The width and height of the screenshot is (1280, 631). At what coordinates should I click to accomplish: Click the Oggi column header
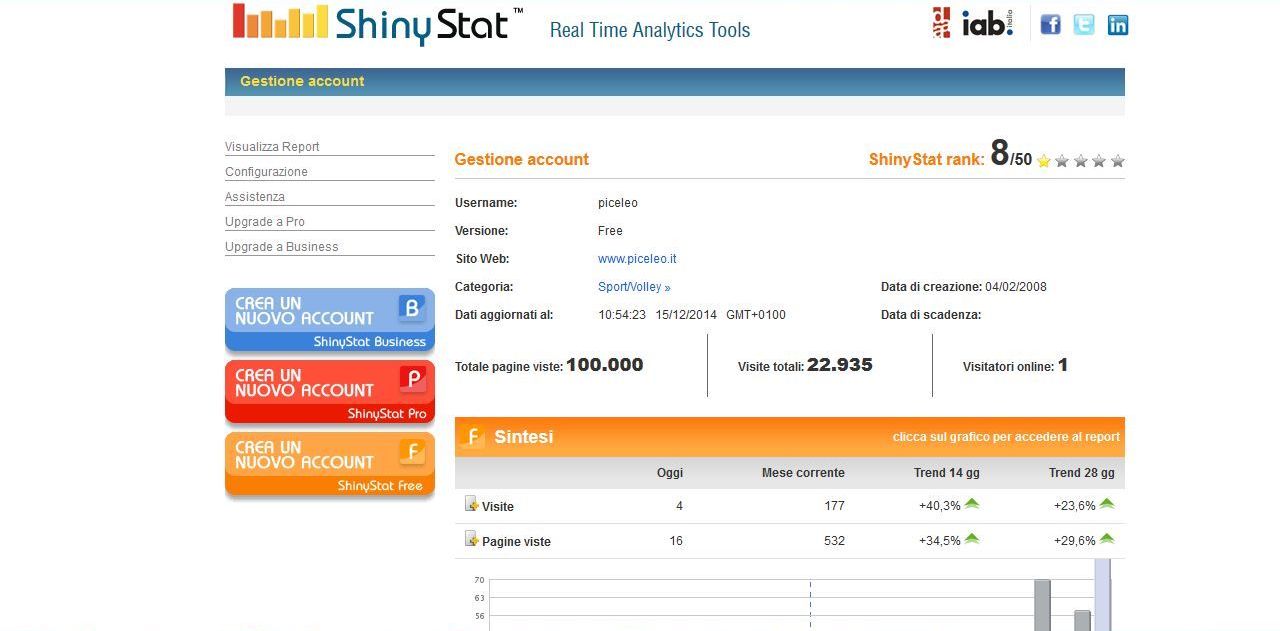(x=670, y=472)
